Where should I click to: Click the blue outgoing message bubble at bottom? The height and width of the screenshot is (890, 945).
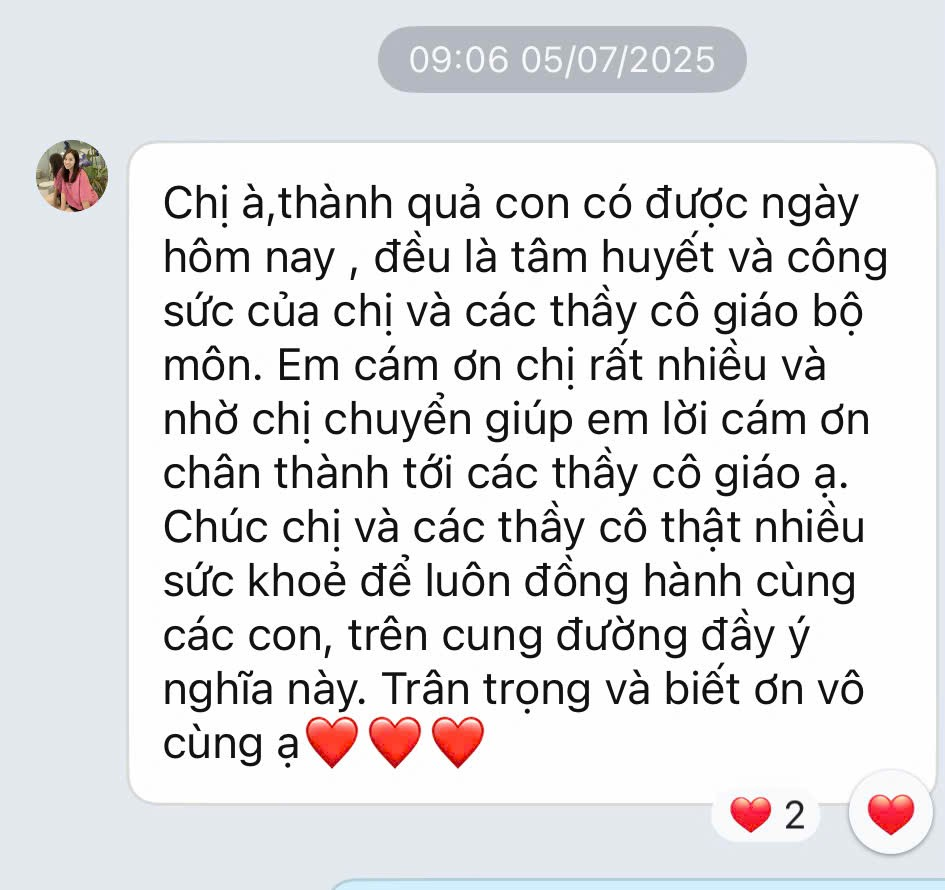click(x=639, y=885)
